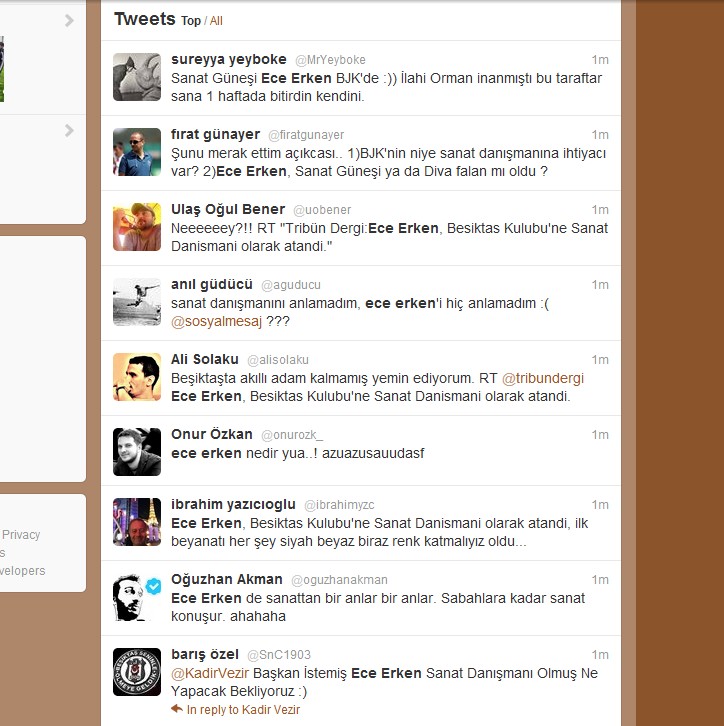Image resolution: width=724 pixels, height=726 pixels.
Task: Open fırat günayer's profile avatar
Action: [x=137, y=152]
